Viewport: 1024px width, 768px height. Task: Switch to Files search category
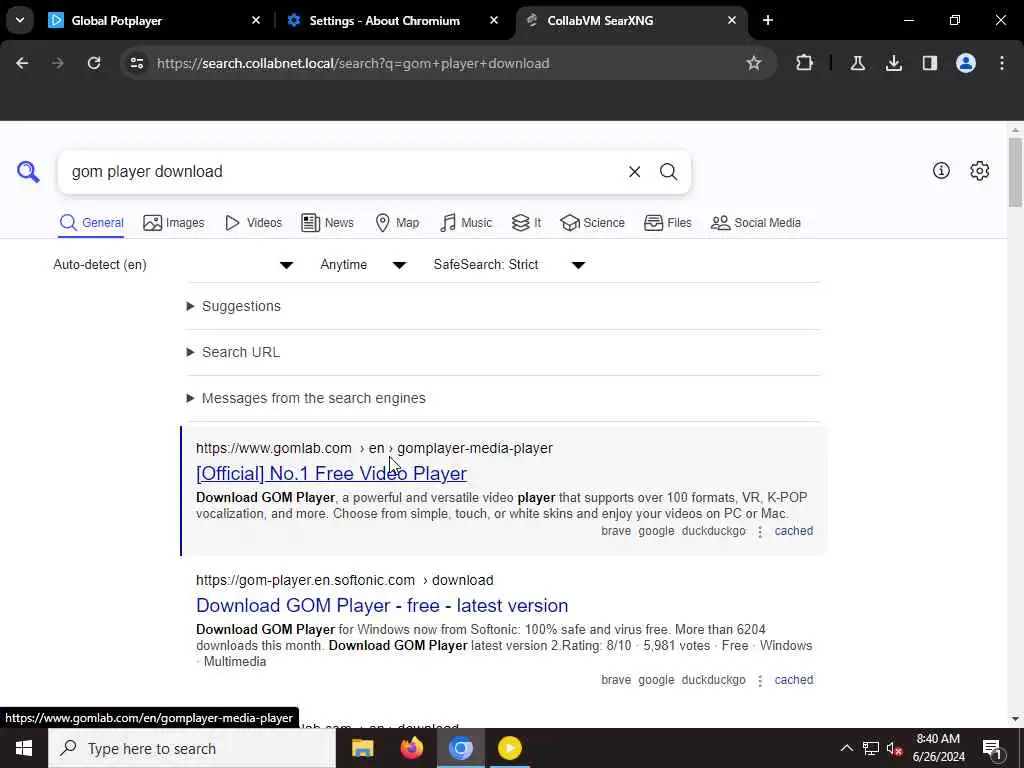(x=667, y=223)
